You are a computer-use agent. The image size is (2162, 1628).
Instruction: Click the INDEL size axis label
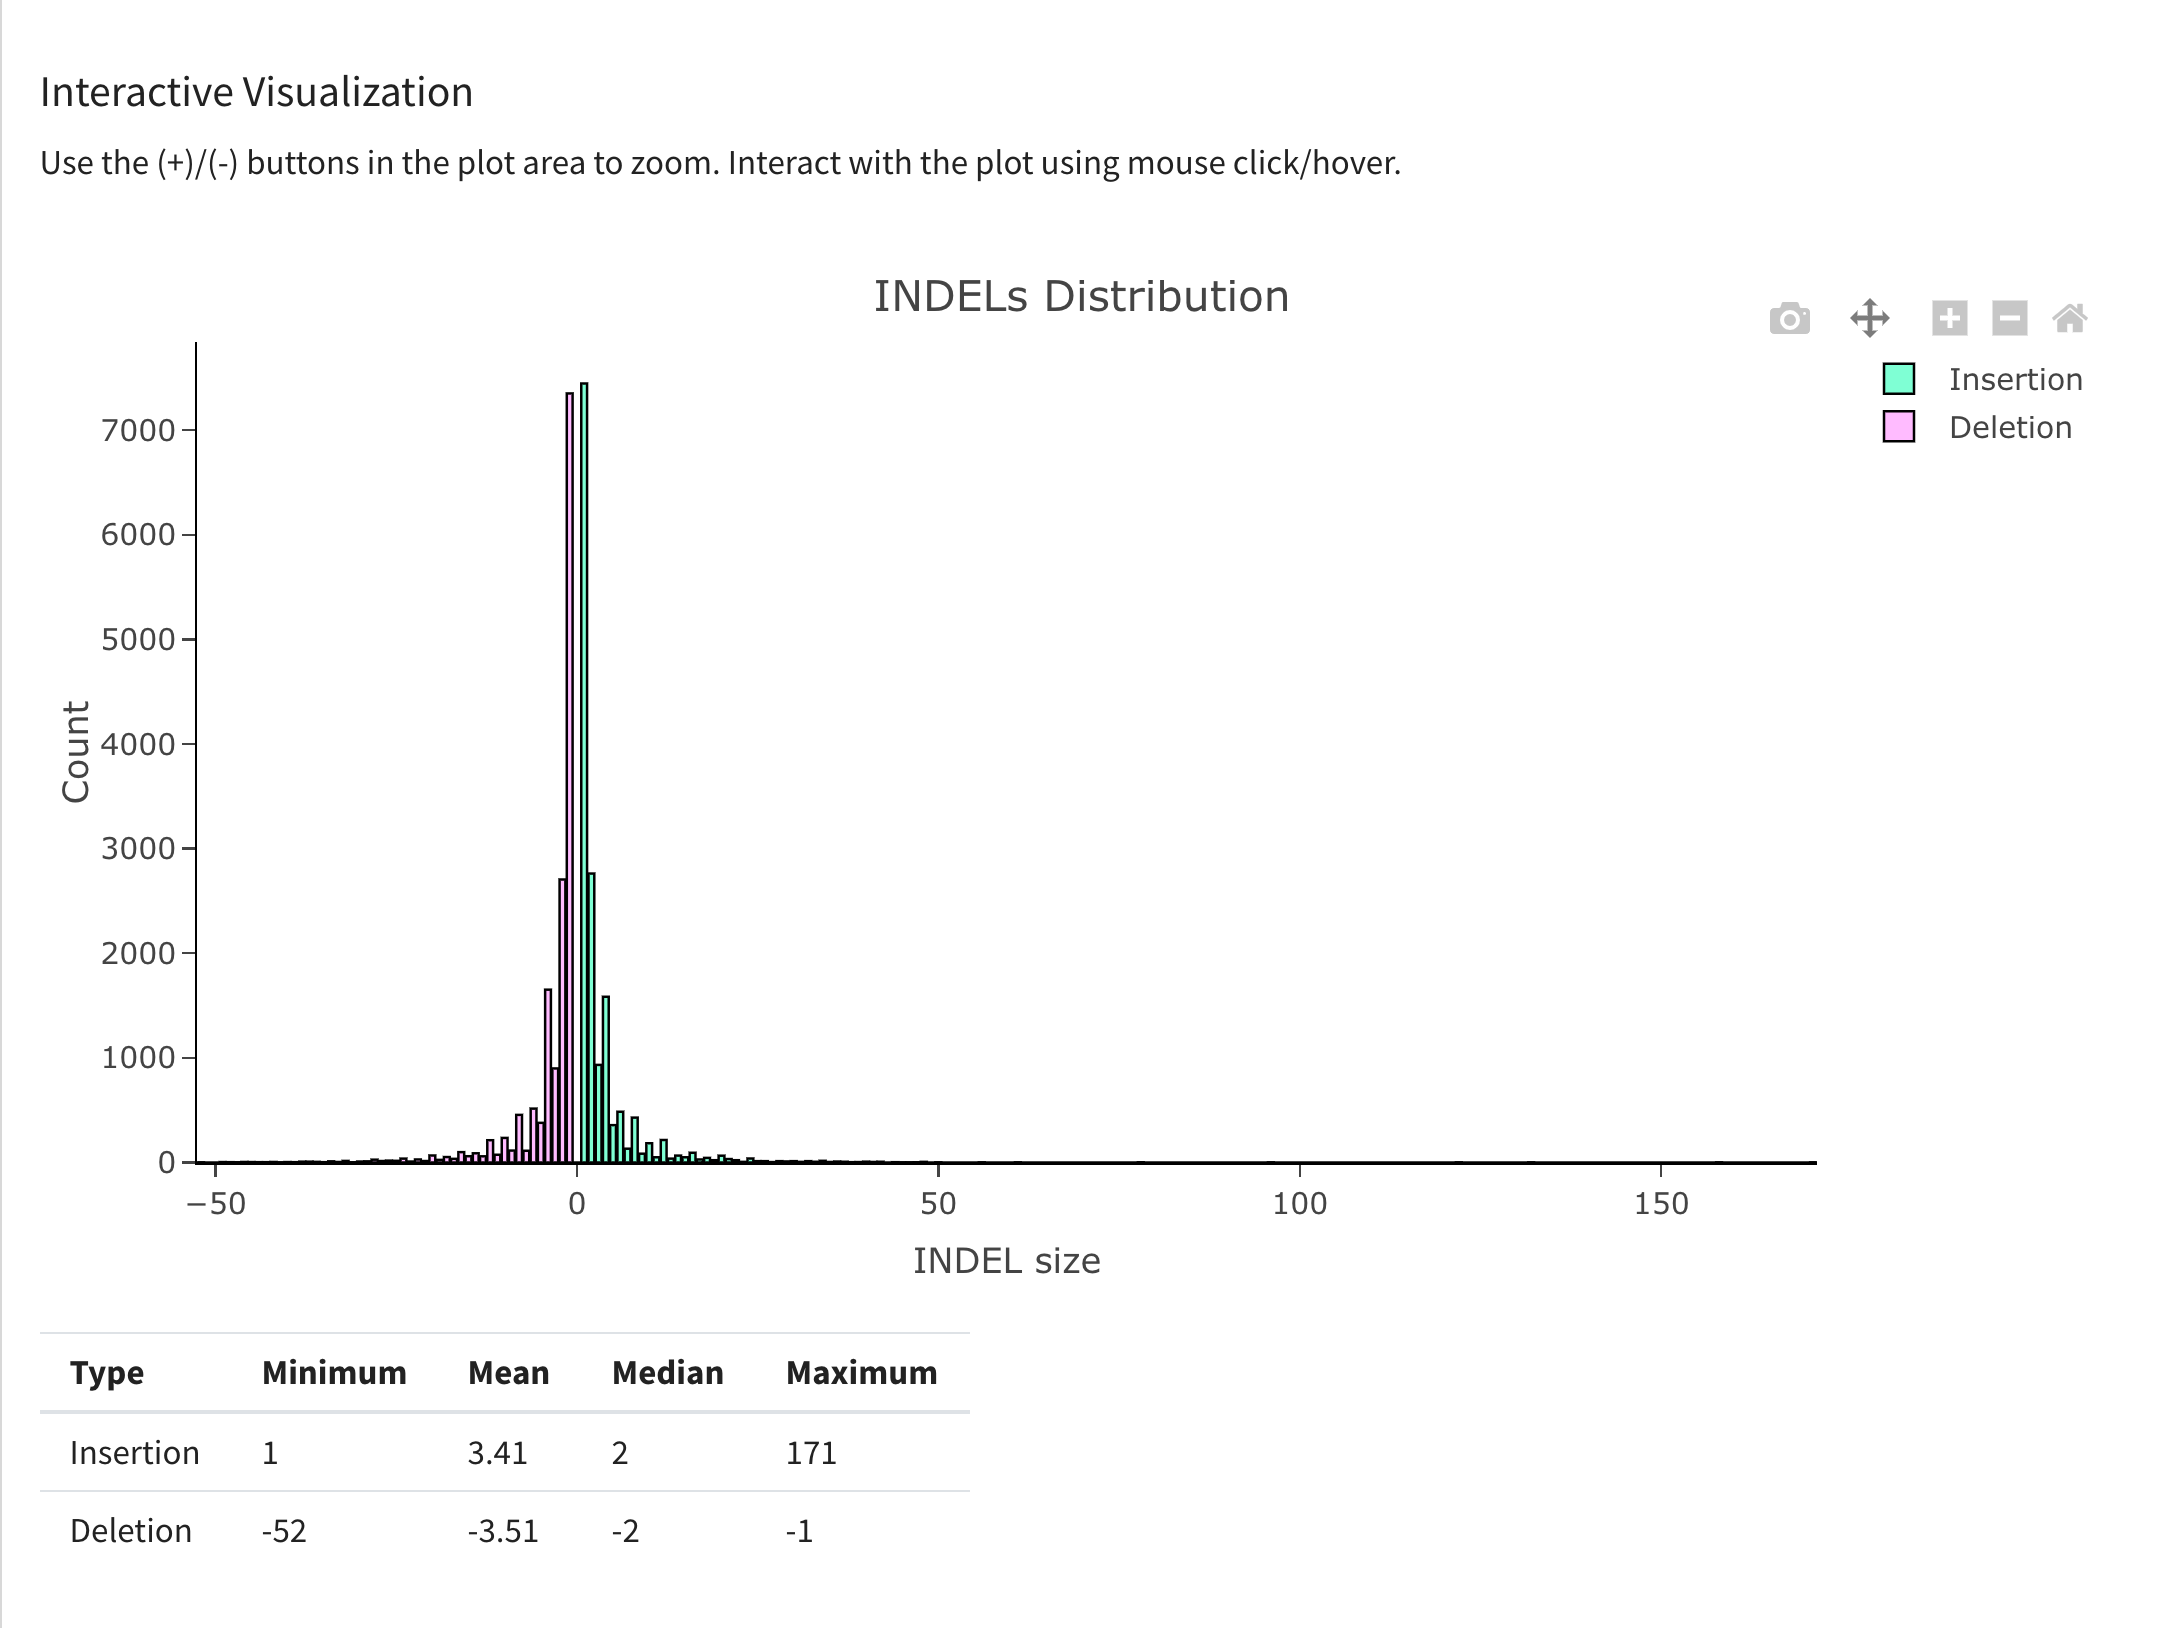1006,1261
